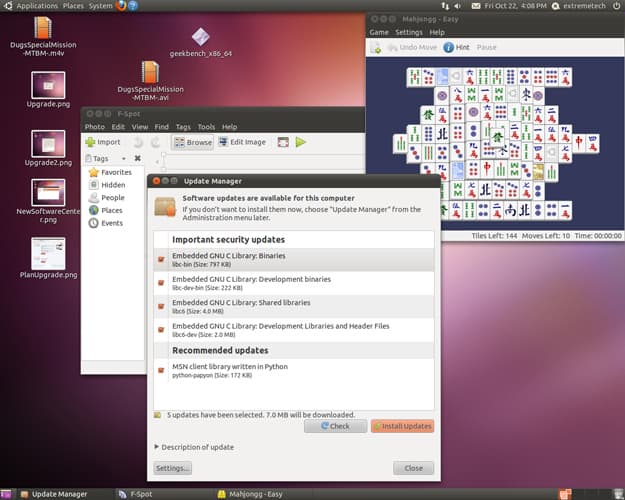
Task: Switch to Browse mode in F-Spot
Action: click(x=193, y=142)
